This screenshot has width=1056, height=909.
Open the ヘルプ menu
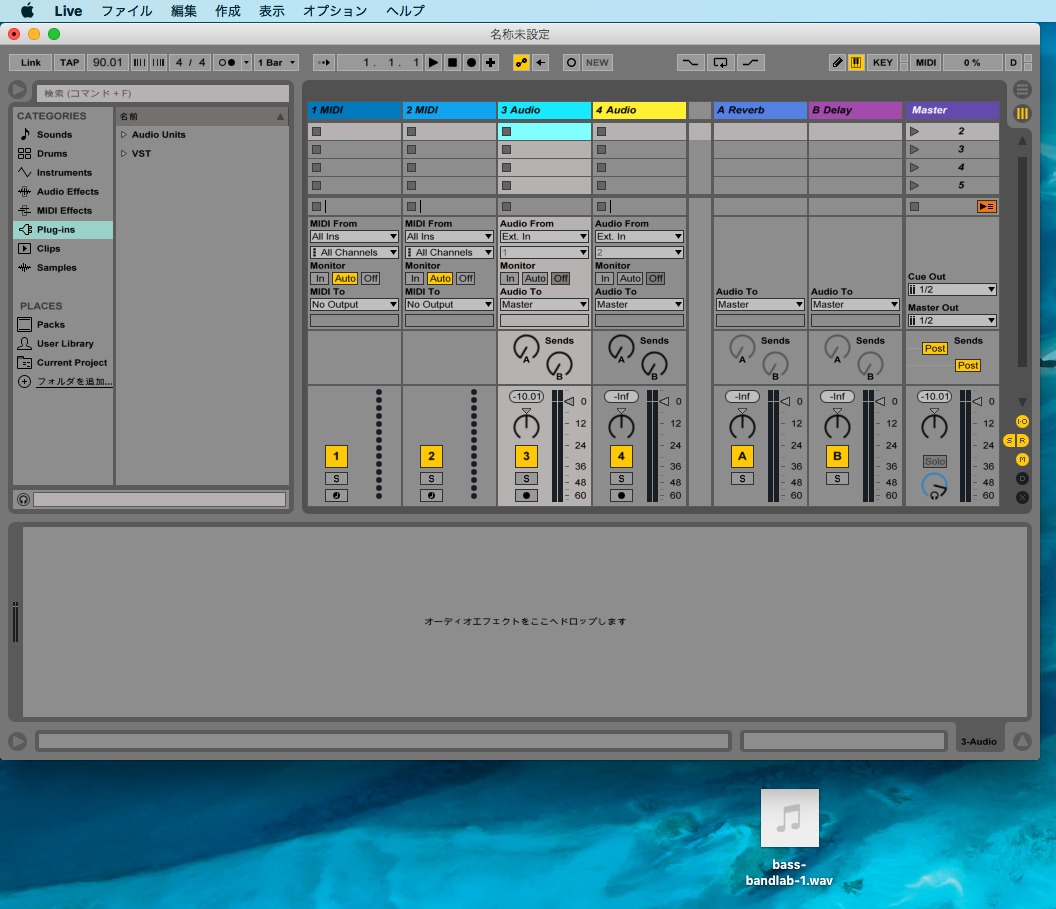[x=405, y=11]
